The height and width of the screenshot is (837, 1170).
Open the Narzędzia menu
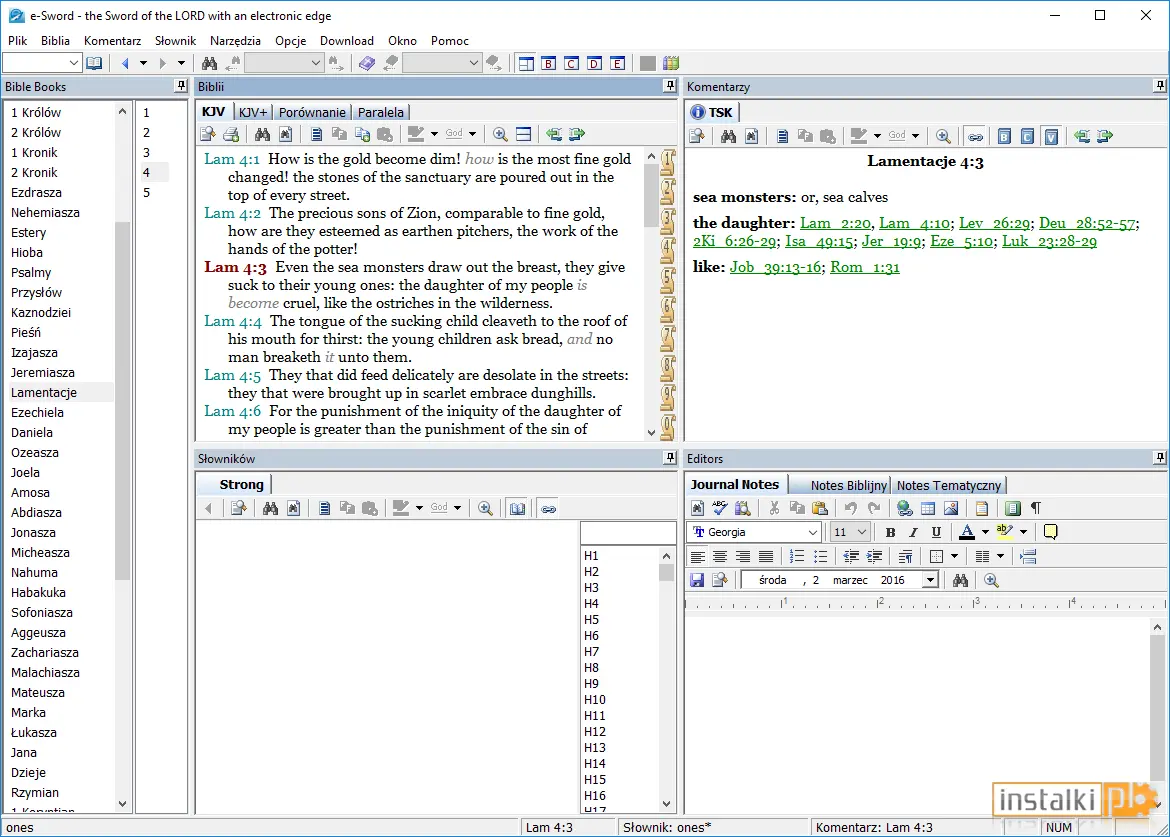click(235, 40)
